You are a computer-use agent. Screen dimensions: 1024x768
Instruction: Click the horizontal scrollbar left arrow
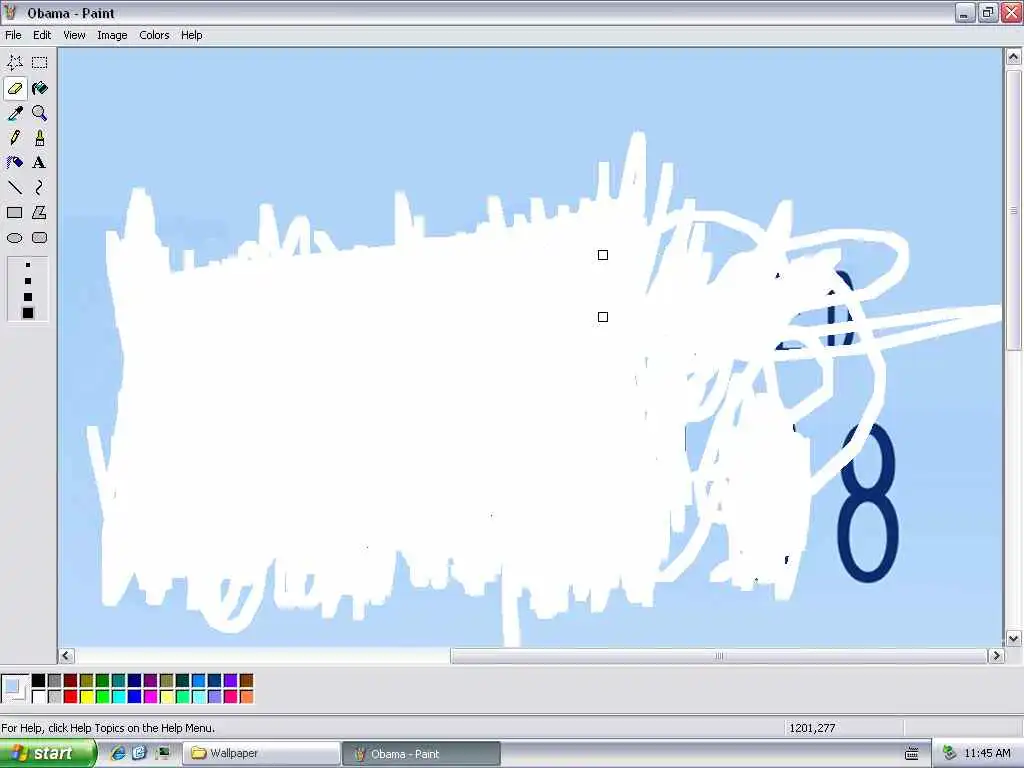[66, 656]
